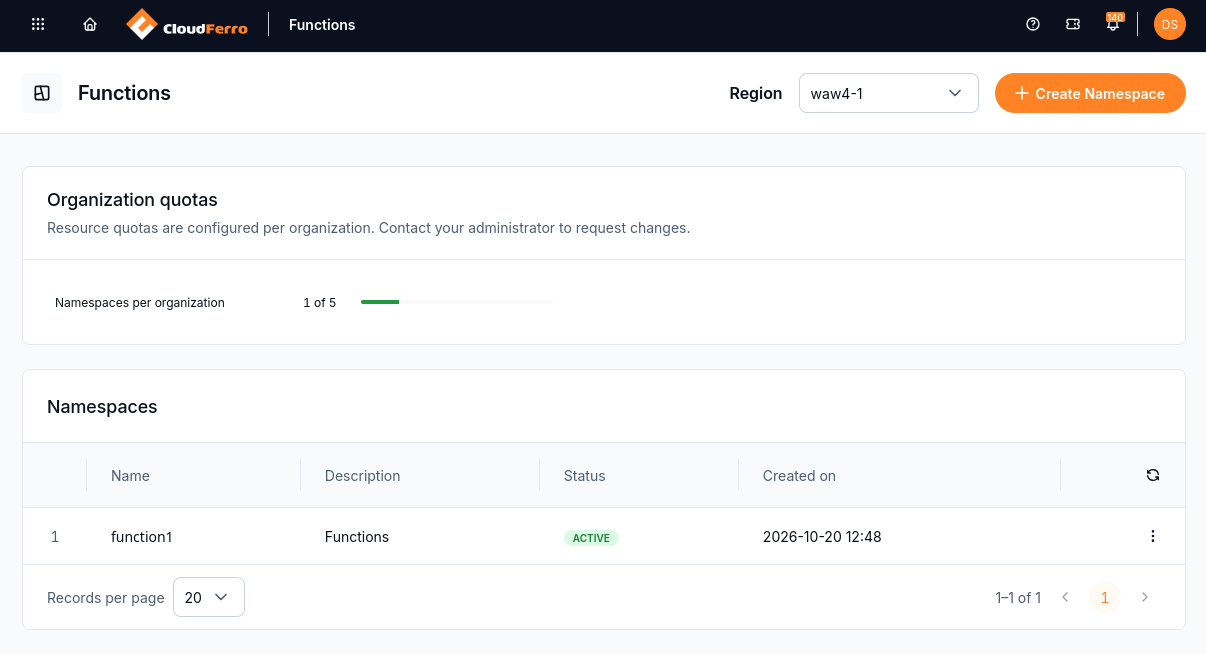The width and height of the screenshot is (1206, 654).
Task: Go to the home icon
Action: pyautogui.click(x=90, y=25)
